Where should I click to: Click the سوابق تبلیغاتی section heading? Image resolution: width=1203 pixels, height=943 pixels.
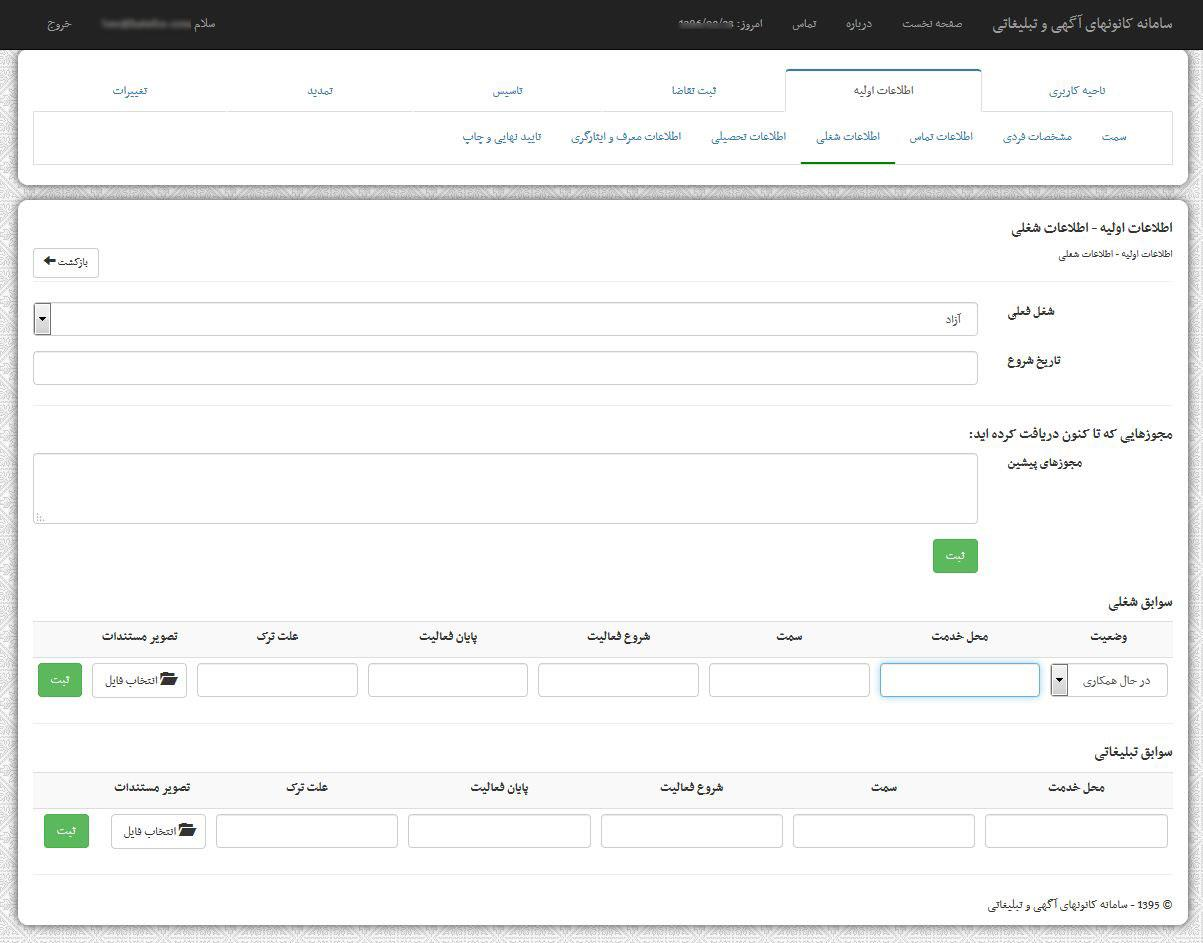click(x=1133, y=752)
